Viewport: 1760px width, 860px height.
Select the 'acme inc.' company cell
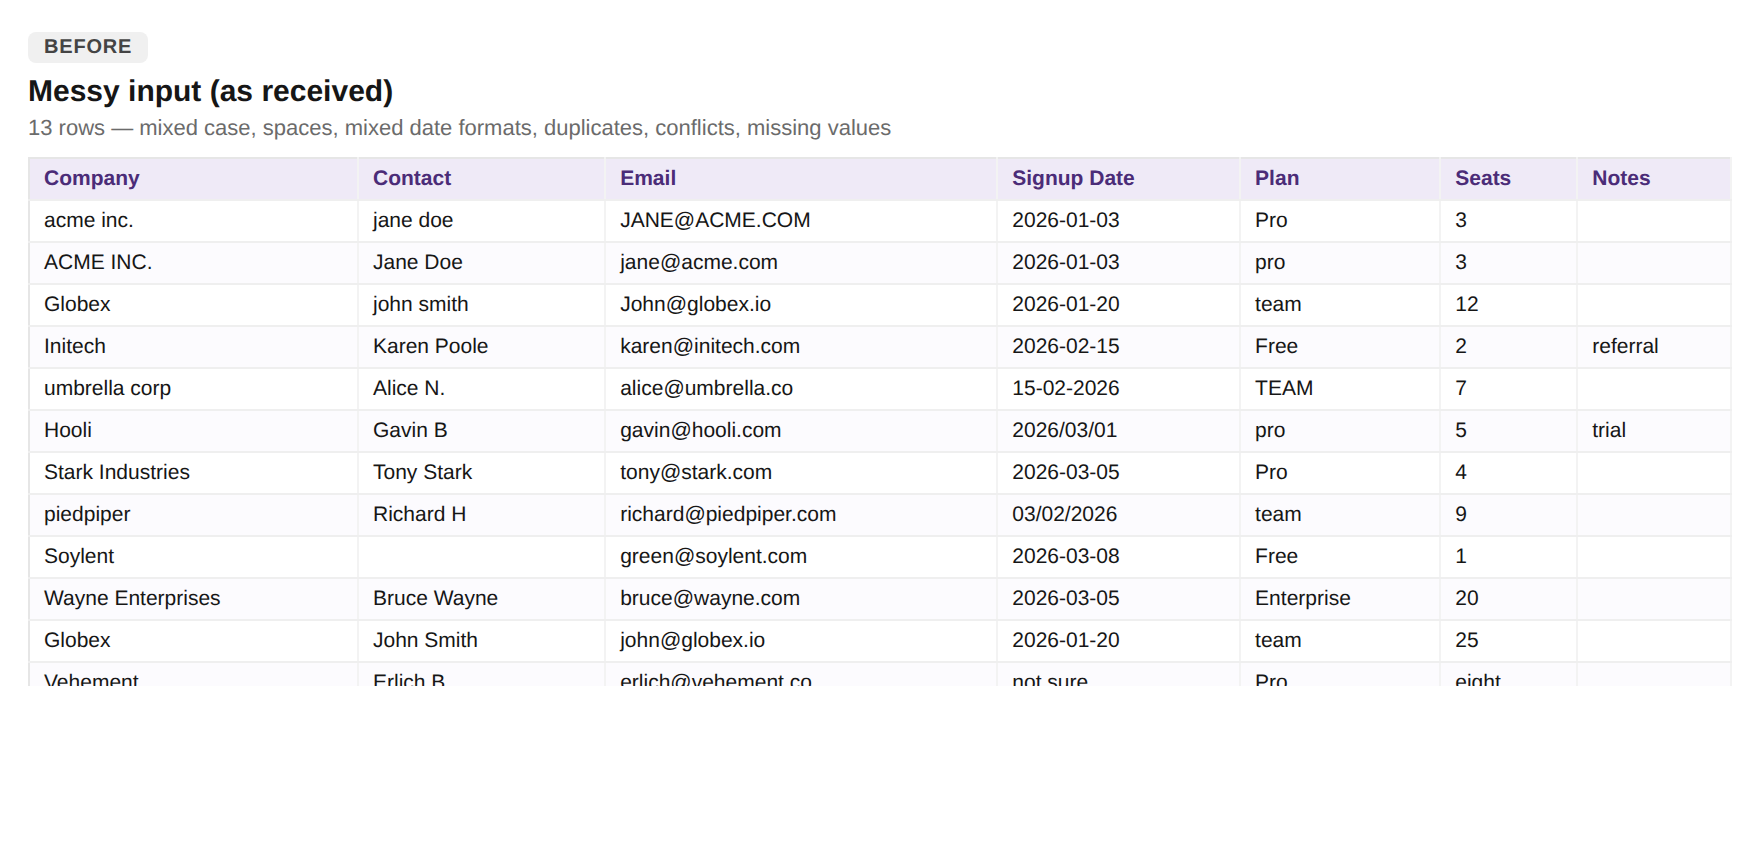[x=193, y=221]
